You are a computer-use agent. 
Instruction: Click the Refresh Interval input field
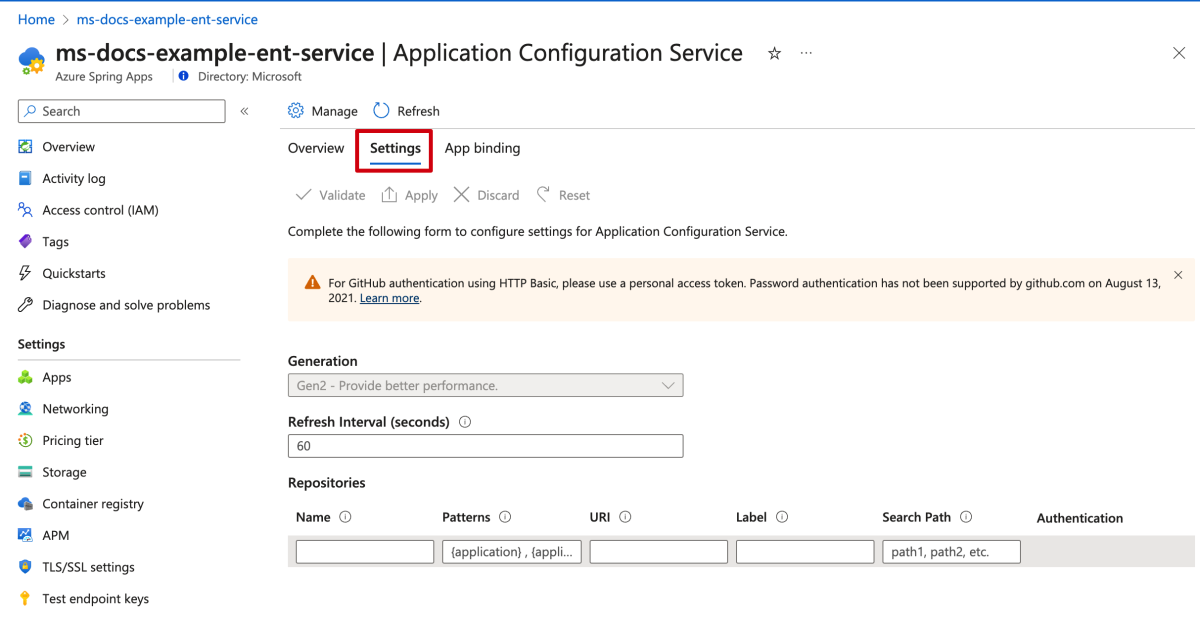point(485,446)
